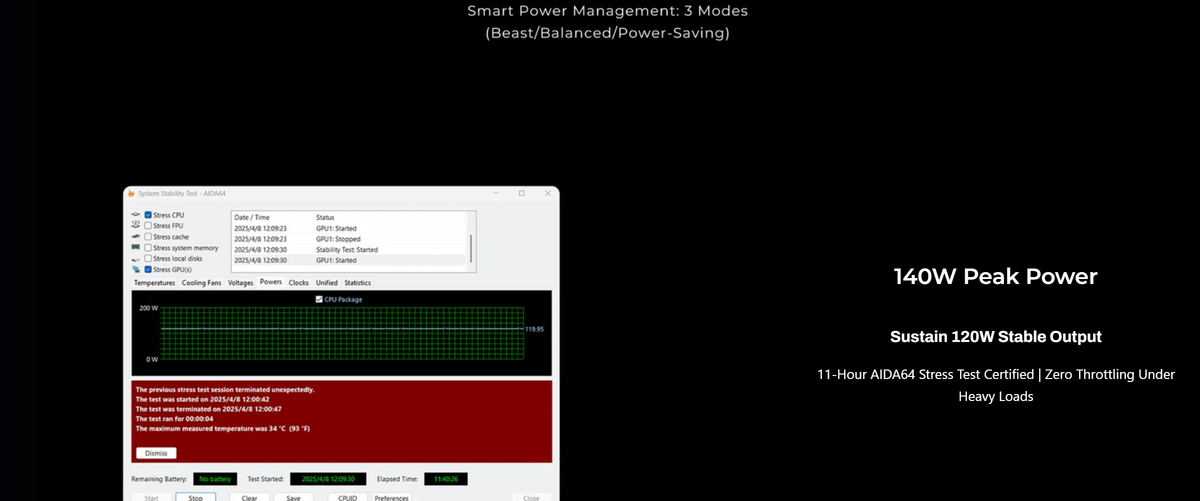Click the disk icon beside Stress local disks
Image resolution: width=1200 pixels, height=501 pixels.
click(x=136, y=258)
